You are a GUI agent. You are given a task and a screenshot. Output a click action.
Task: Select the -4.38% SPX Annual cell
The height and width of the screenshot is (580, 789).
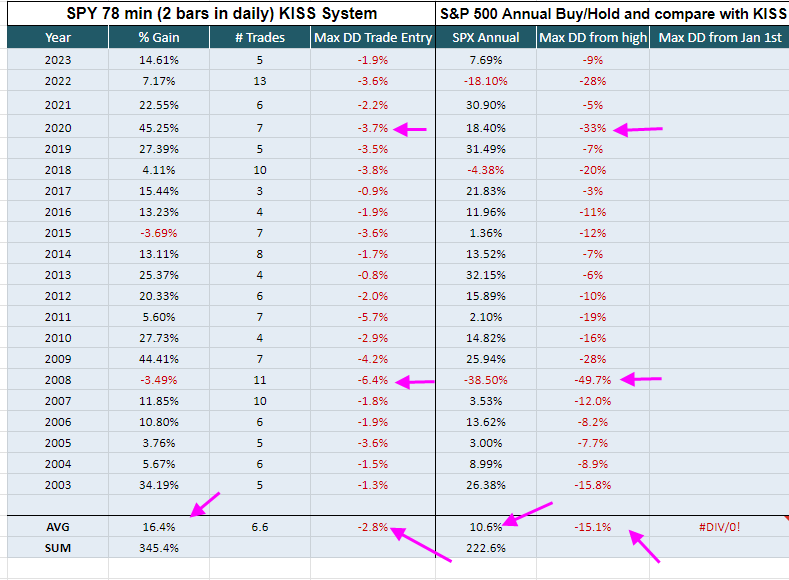[486, 170]
